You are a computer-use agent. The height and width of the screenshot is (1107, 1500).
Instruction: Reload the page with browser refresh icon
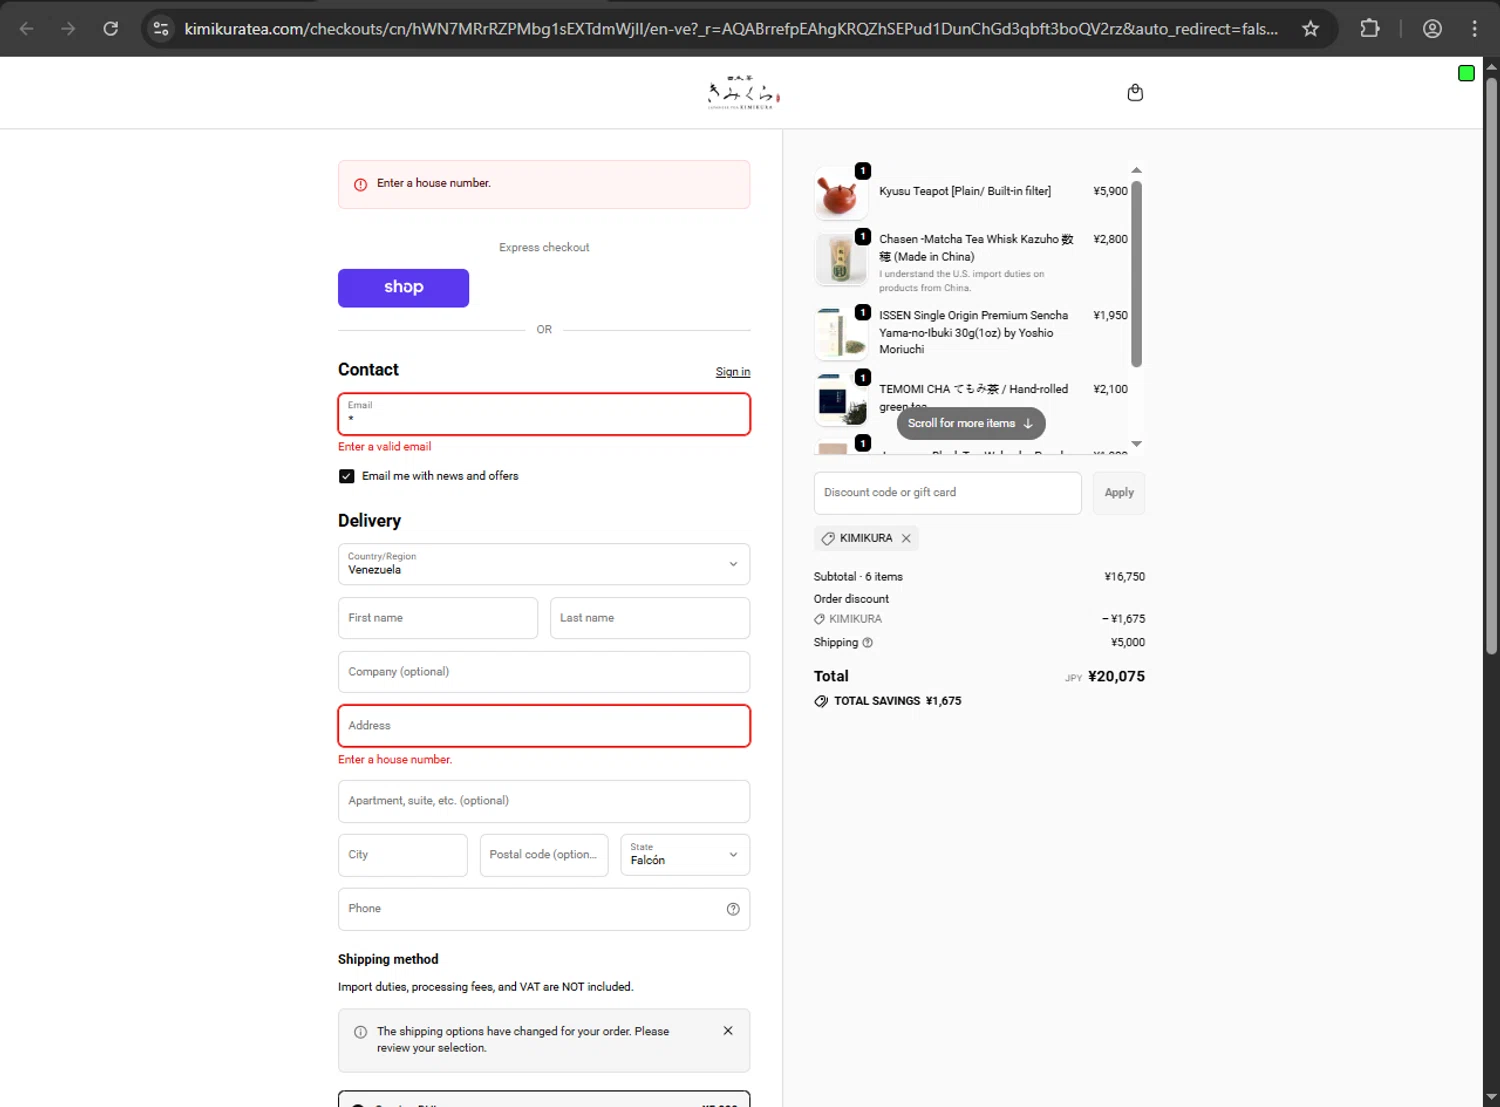point(111,29)
